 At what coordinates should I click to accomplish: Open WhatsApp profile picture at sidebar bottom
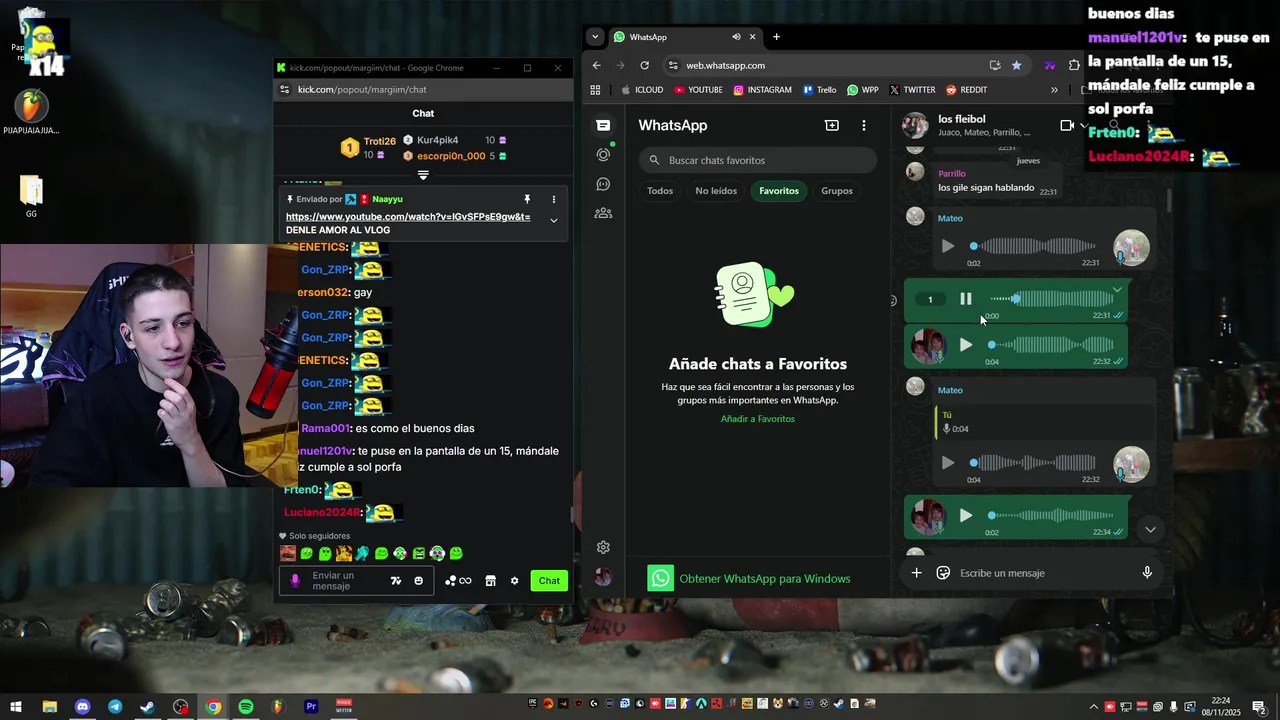coord(603,577)
